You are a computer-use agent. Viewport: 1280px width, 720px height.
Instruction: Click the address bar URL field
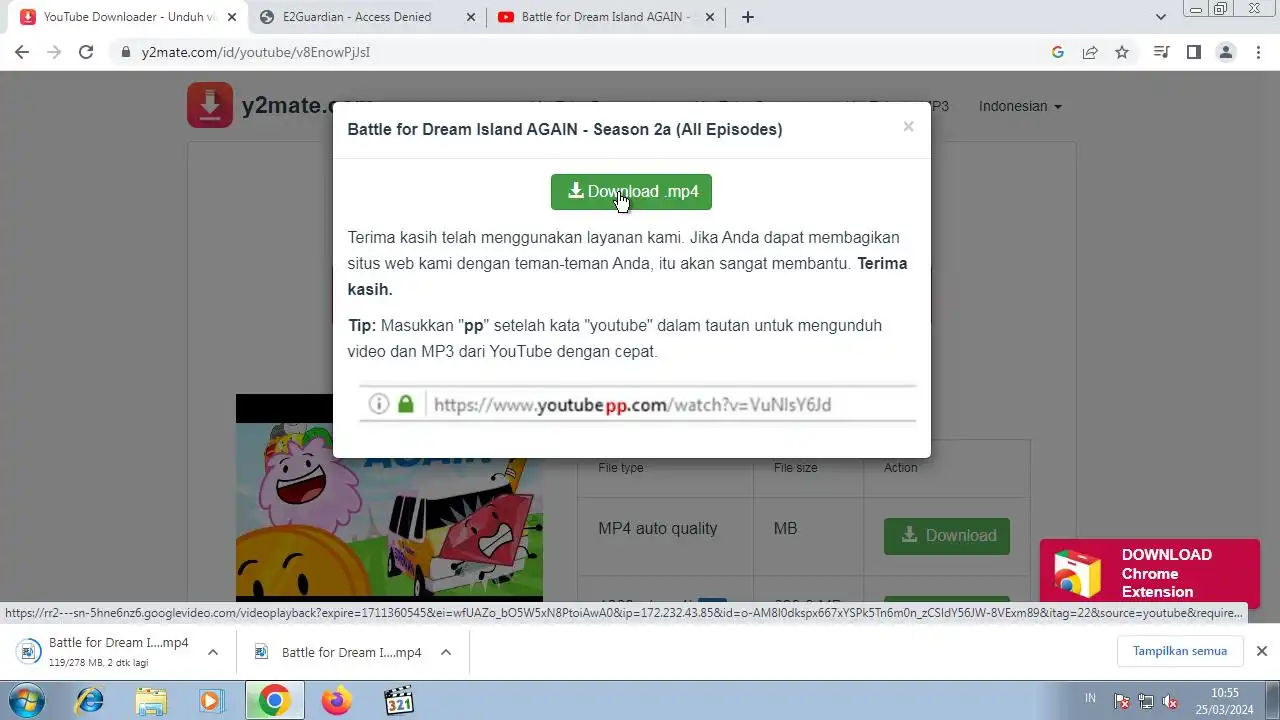[590, 52]
